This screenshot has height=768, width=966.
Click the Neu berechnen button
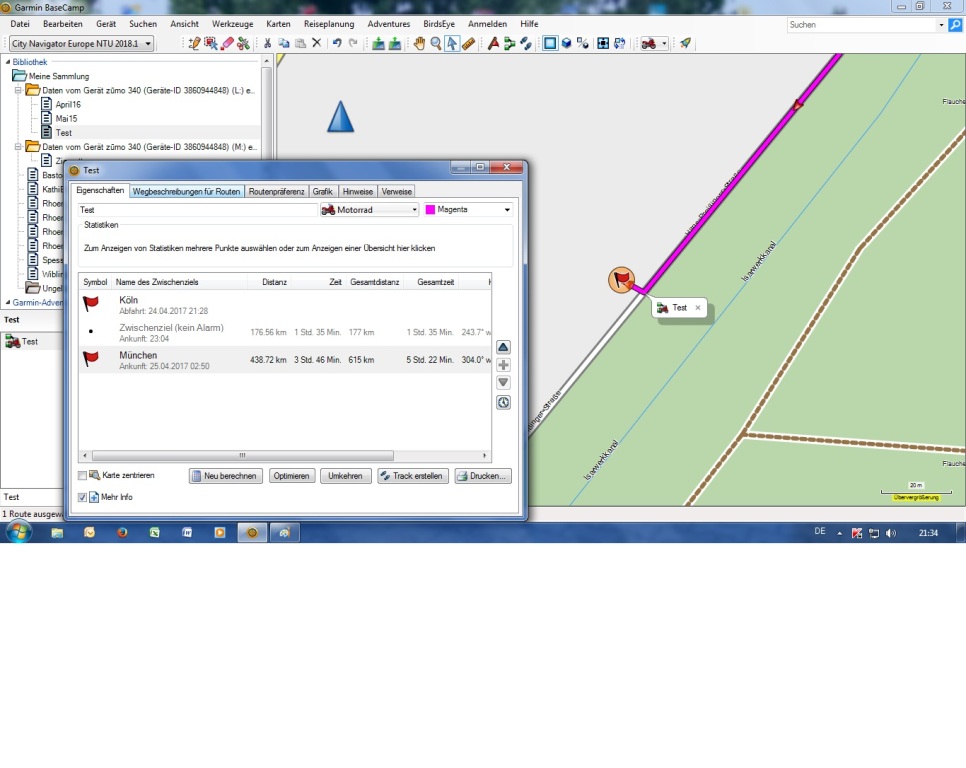click(226, 476)
